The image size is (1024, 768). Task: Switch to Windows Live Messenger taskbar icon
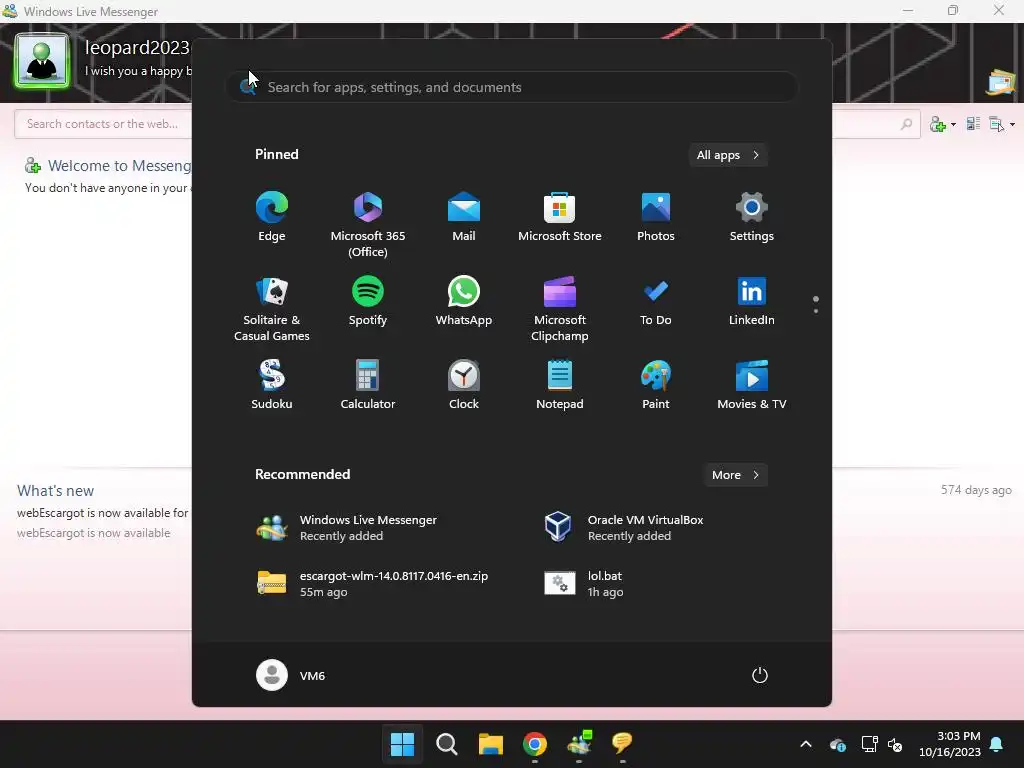[x=579, y=744]
